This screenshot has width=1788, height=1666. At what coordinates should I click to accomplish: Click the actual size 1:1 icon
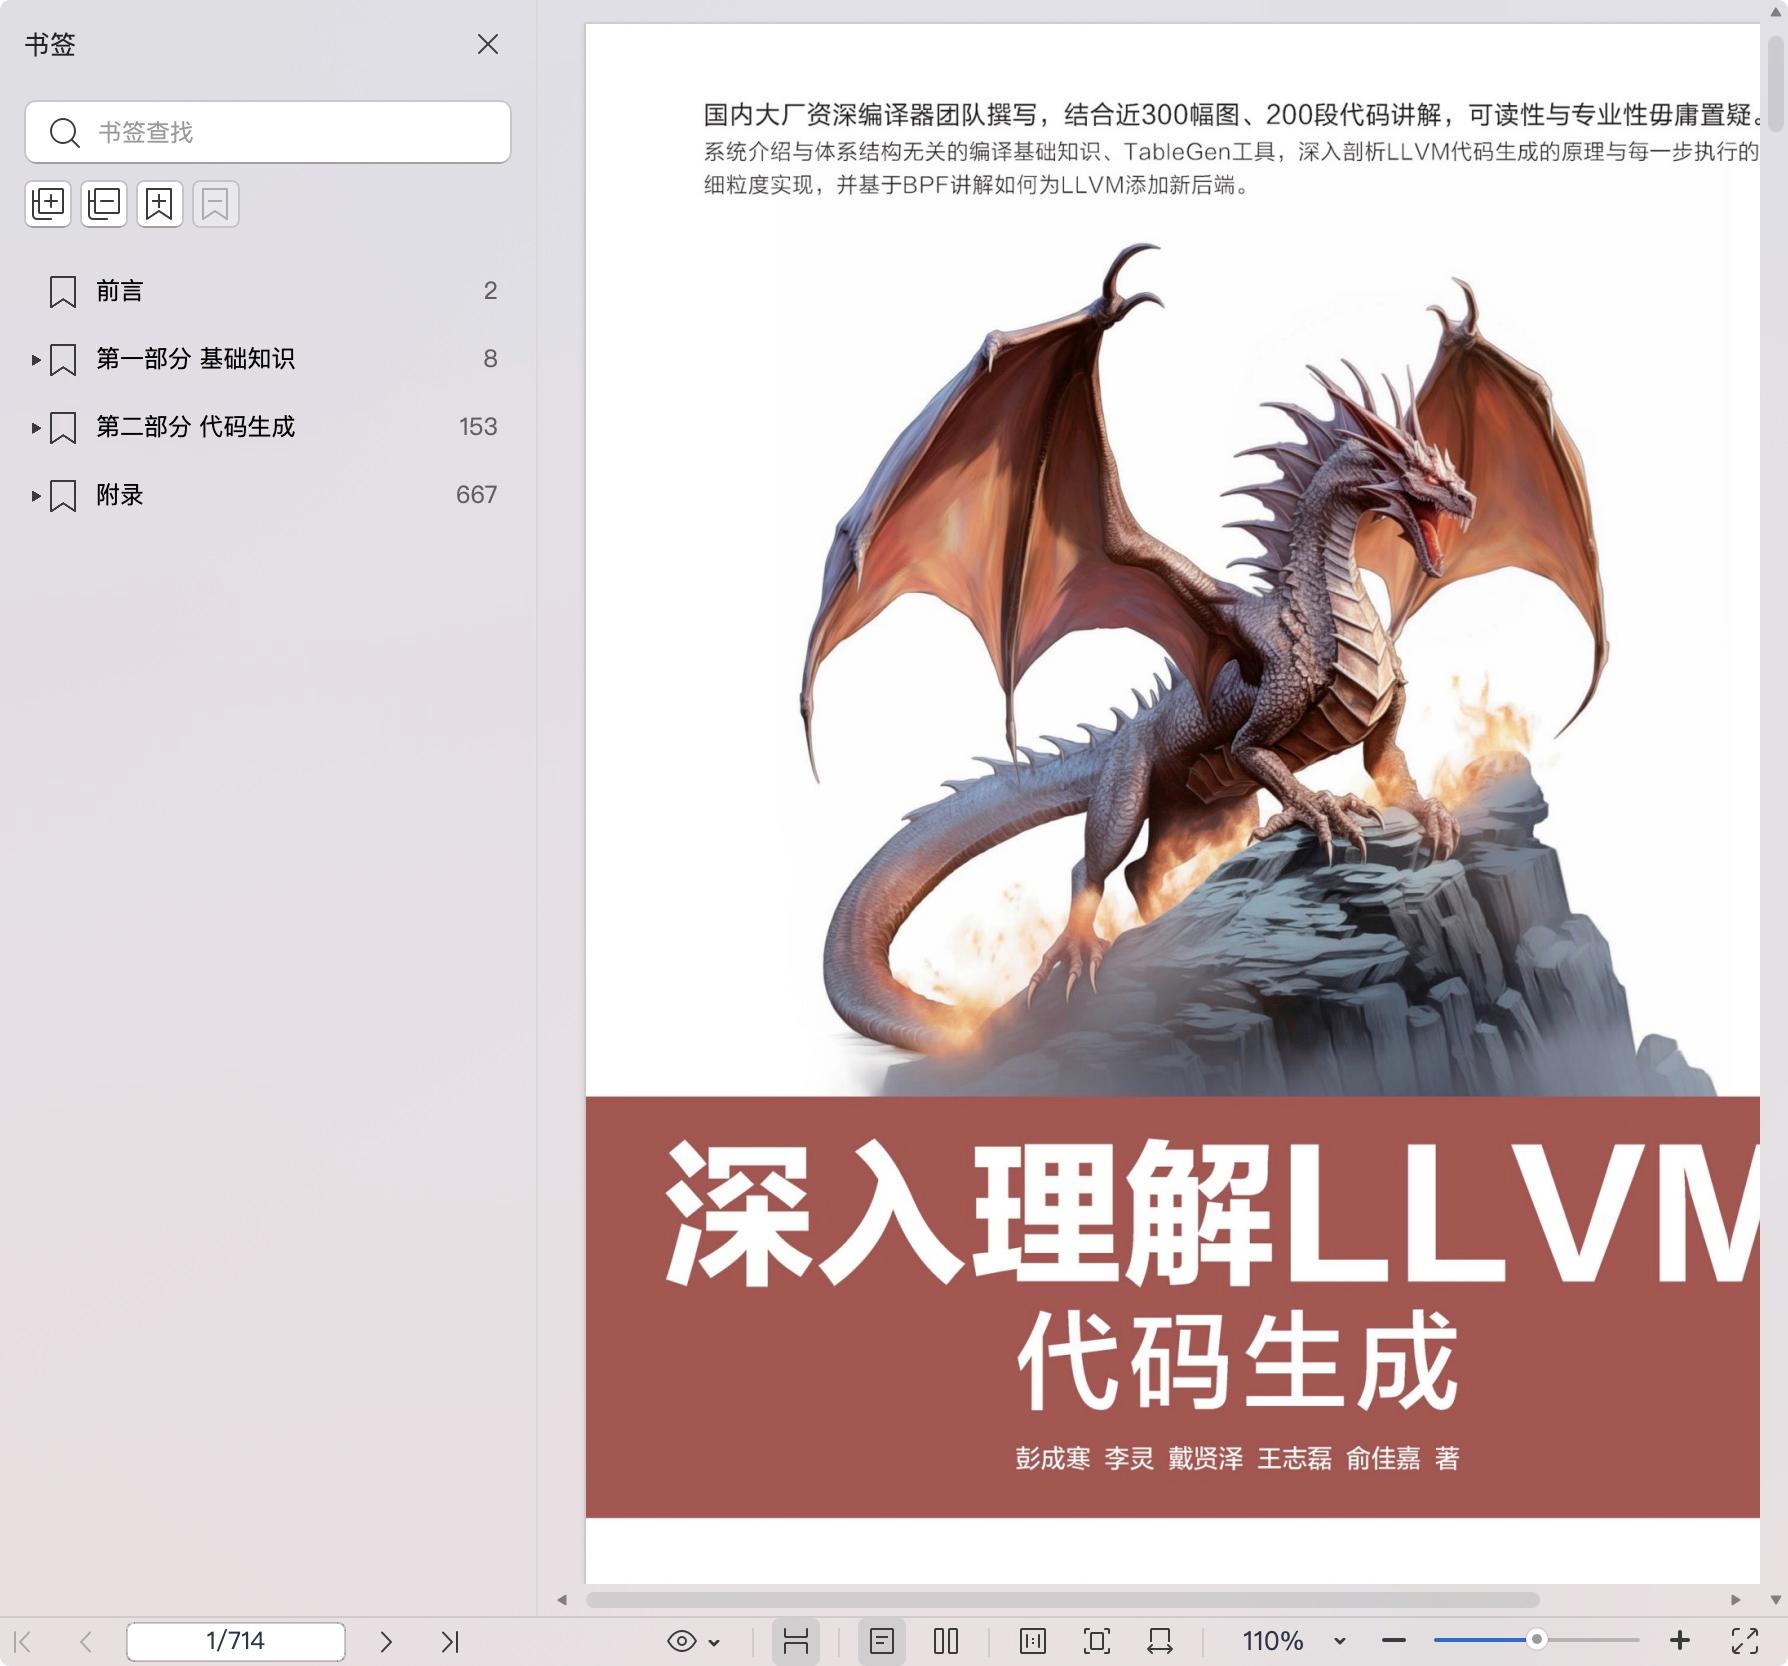(1033, 1641)
